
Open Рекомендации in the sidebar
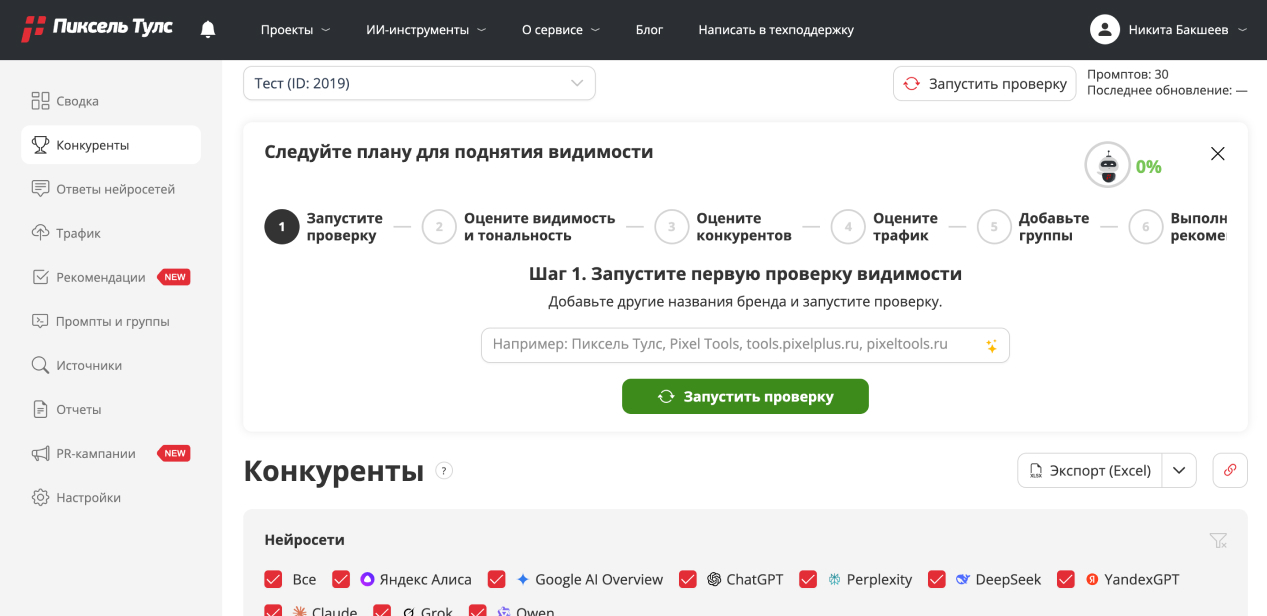point(111,277)
